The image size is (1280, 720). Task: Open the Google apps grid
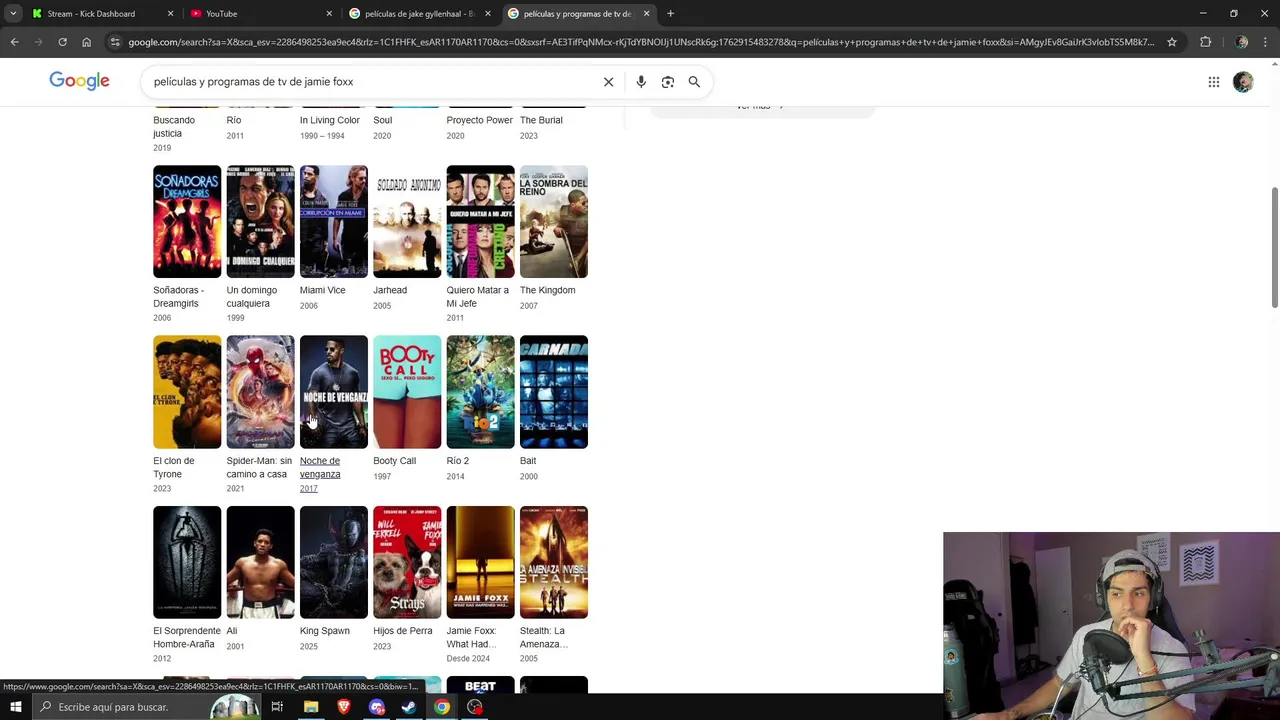[1214, 82]
